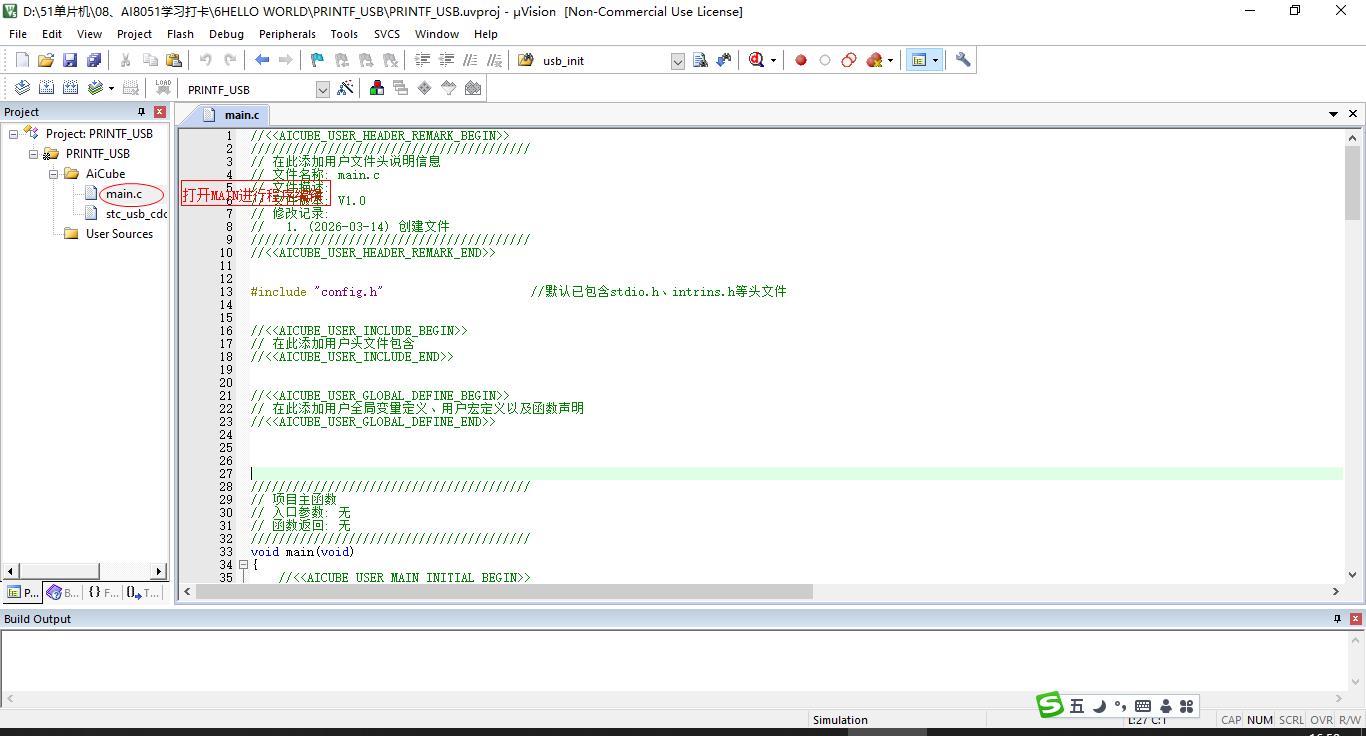Click the Redo arrow icon
The height and width of the screenshot is (736, 1366).
(x=230, y=60)
